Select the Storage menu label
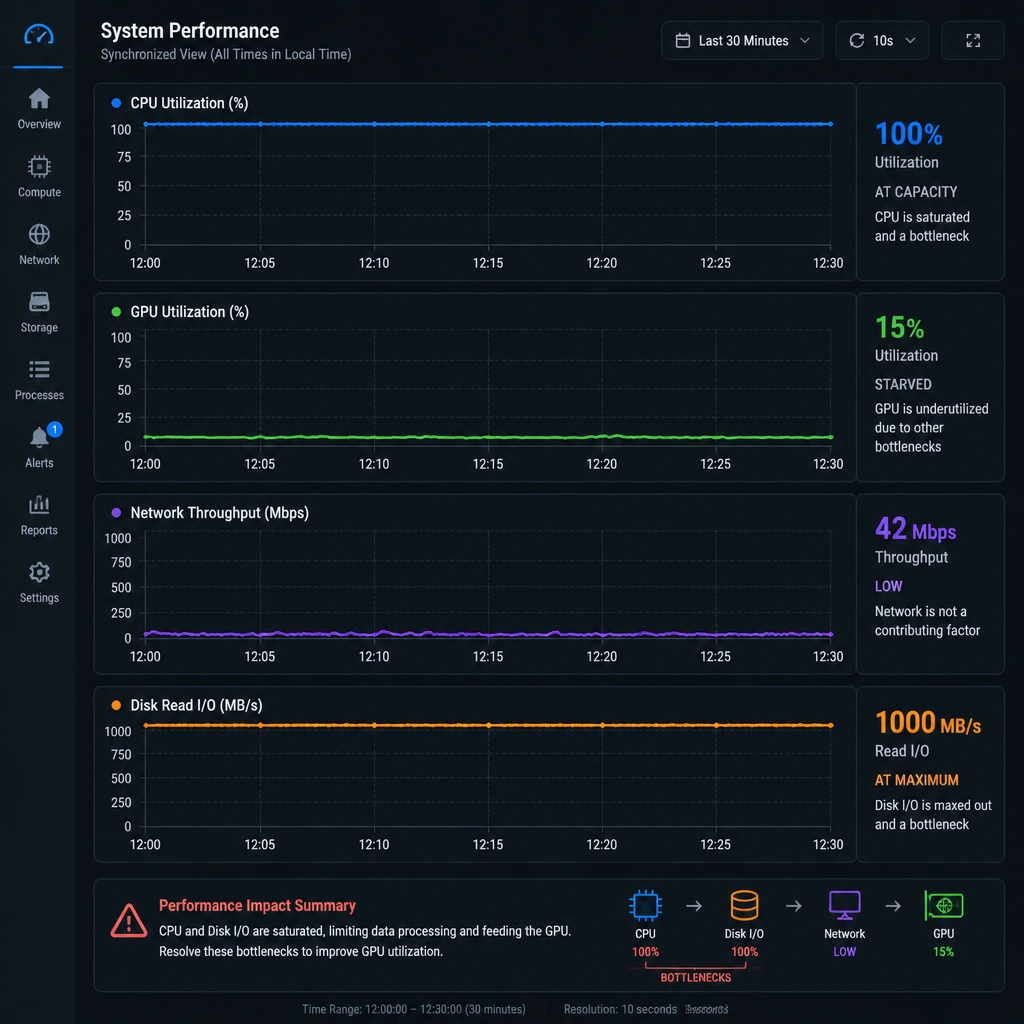Screen dimensions: 1024x1024 [x=39, y=327]
